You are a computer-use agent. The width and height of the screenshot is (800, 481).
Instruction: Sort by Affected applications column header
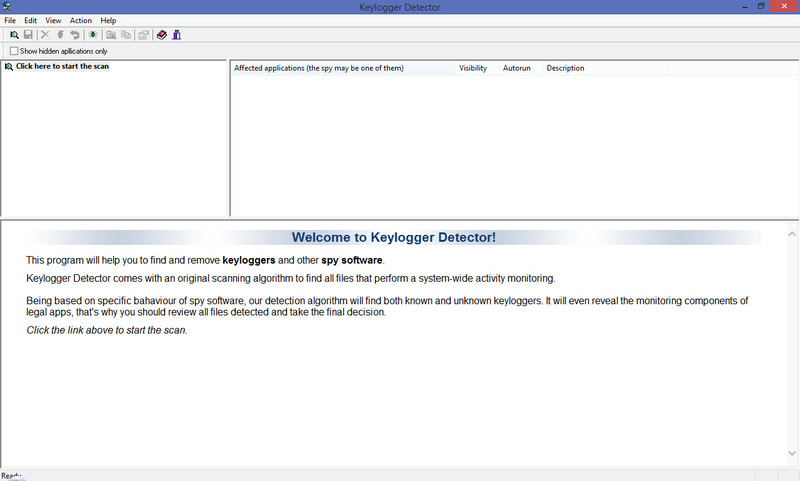[343, 68]
